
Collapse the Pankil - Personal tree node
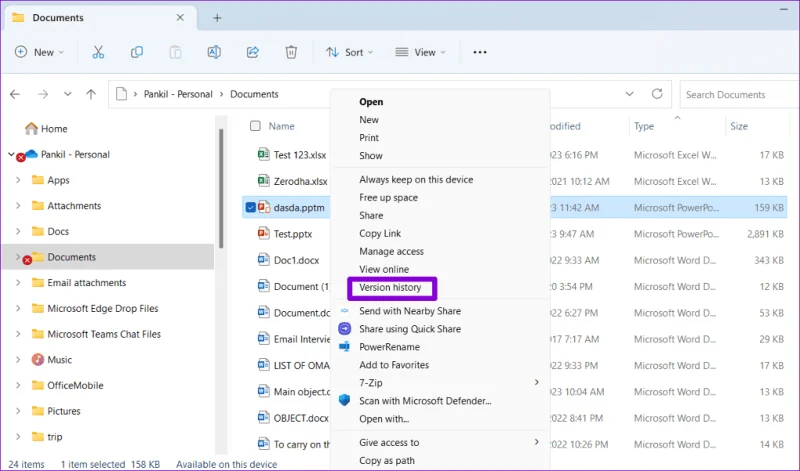point(11,154)
